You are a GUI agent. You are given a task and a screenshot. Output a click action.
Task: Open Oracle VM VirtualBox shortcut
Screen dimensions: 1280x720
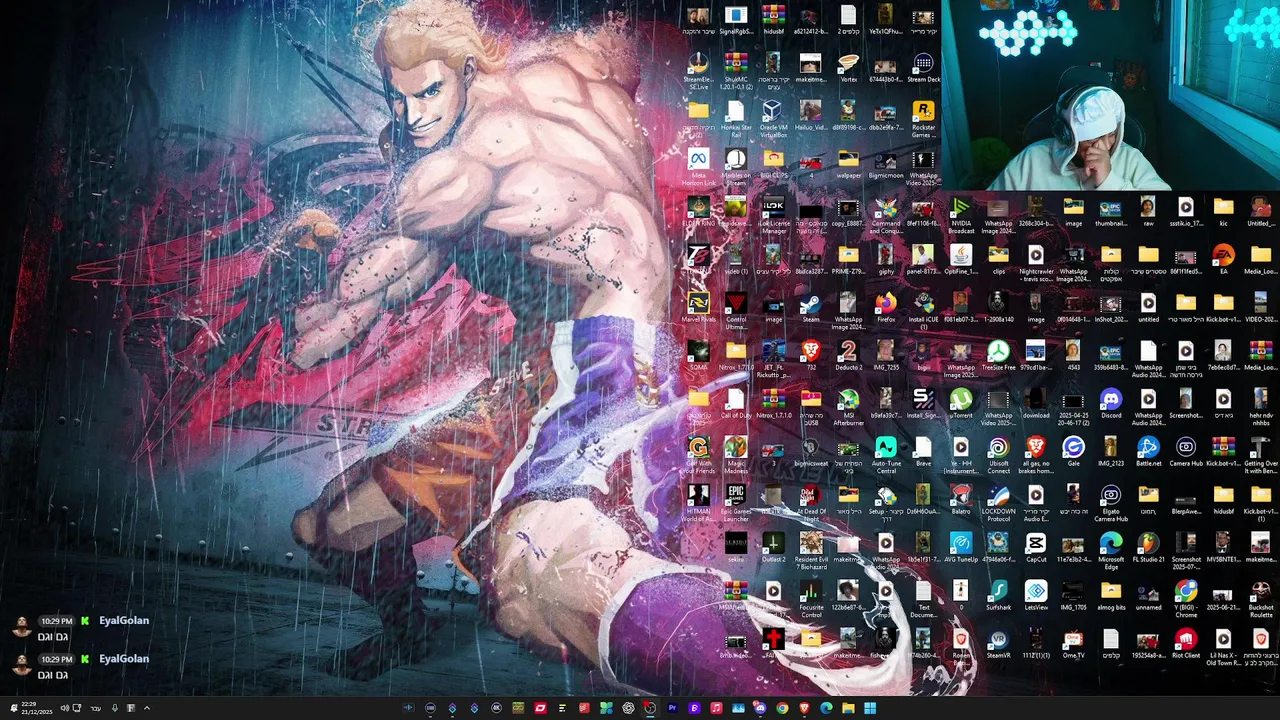(x=773, y=118)
